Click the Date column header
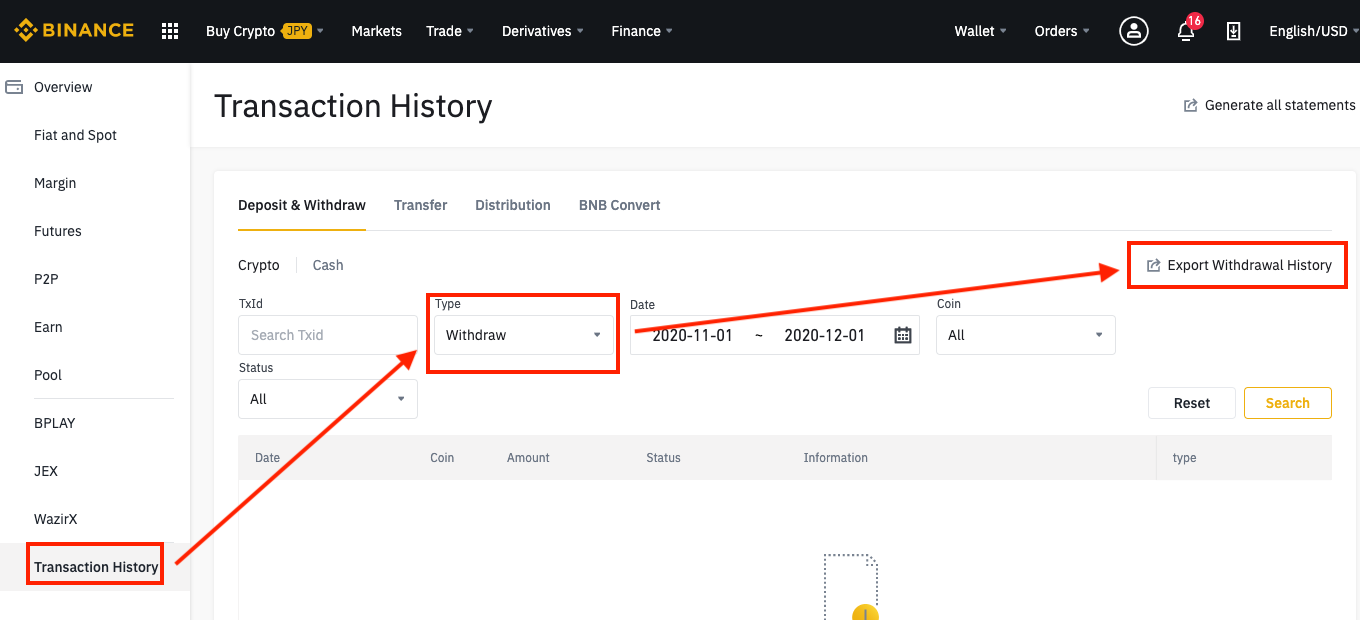The height and width of the screenshot is (620, 1360). pos(267,458)
